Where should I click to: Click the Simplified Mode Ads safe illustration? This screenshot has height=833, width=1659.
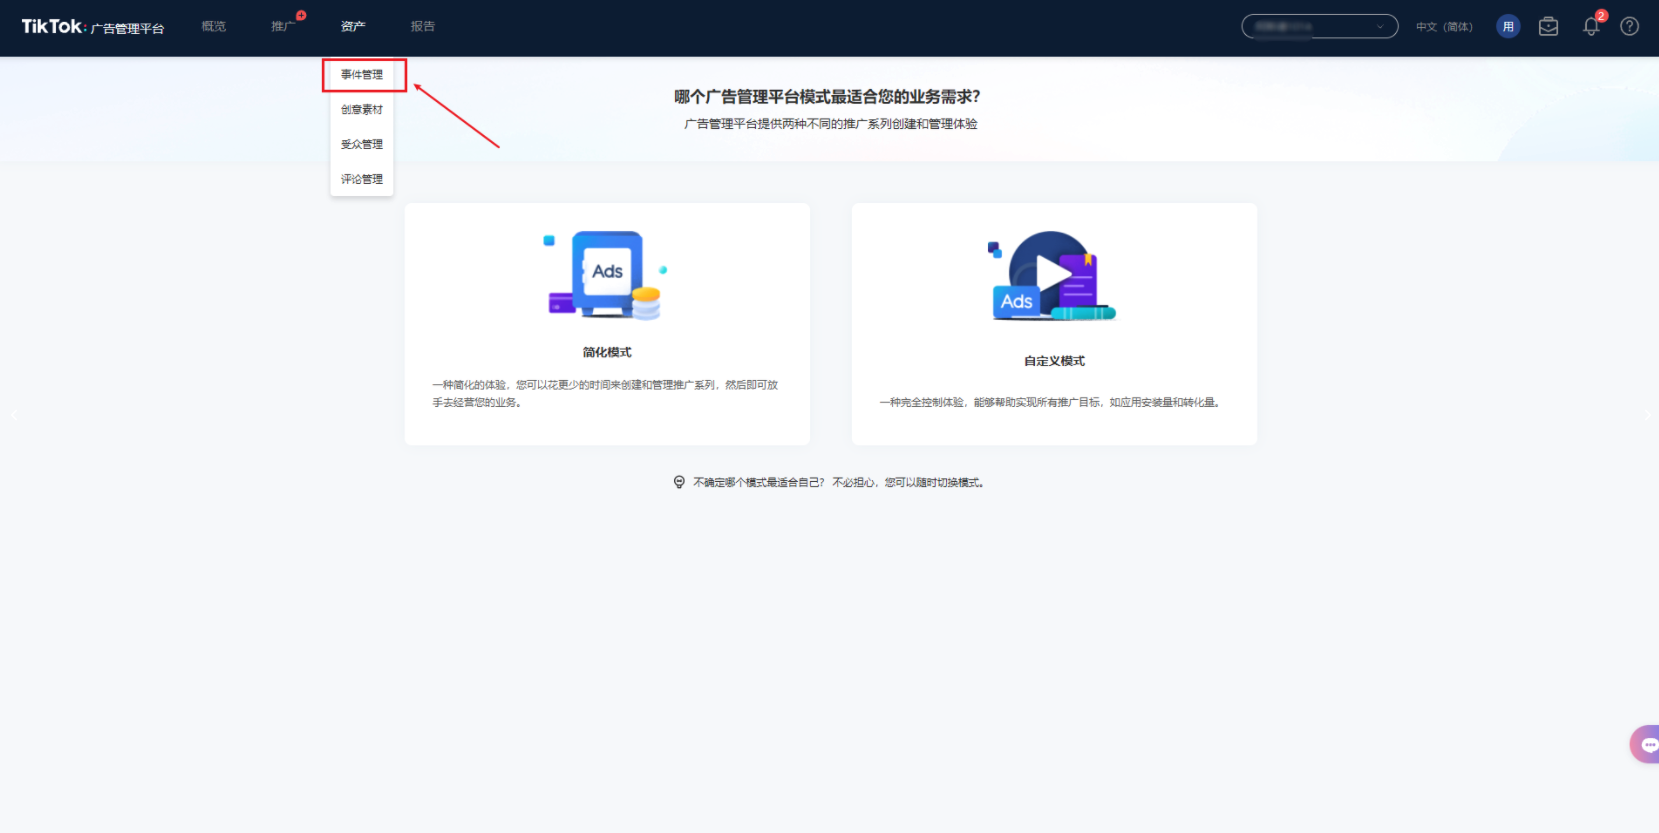click(x=606, y=275)
